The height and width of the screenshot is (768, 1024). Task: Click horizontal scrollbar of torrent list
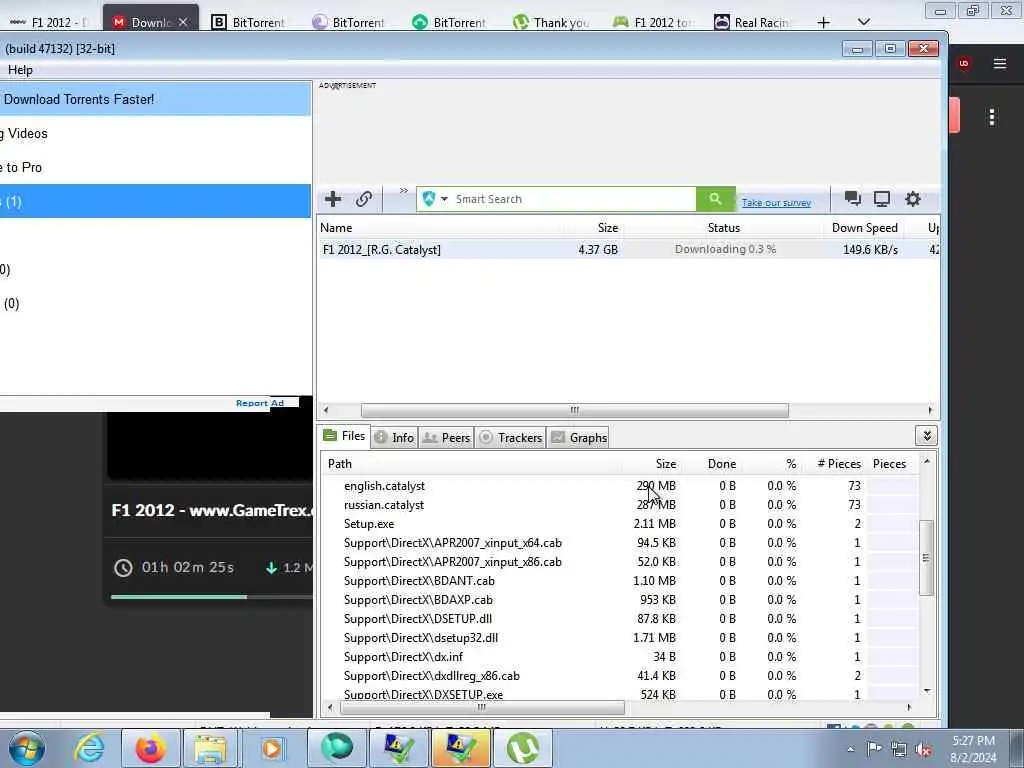coord(575,410)
